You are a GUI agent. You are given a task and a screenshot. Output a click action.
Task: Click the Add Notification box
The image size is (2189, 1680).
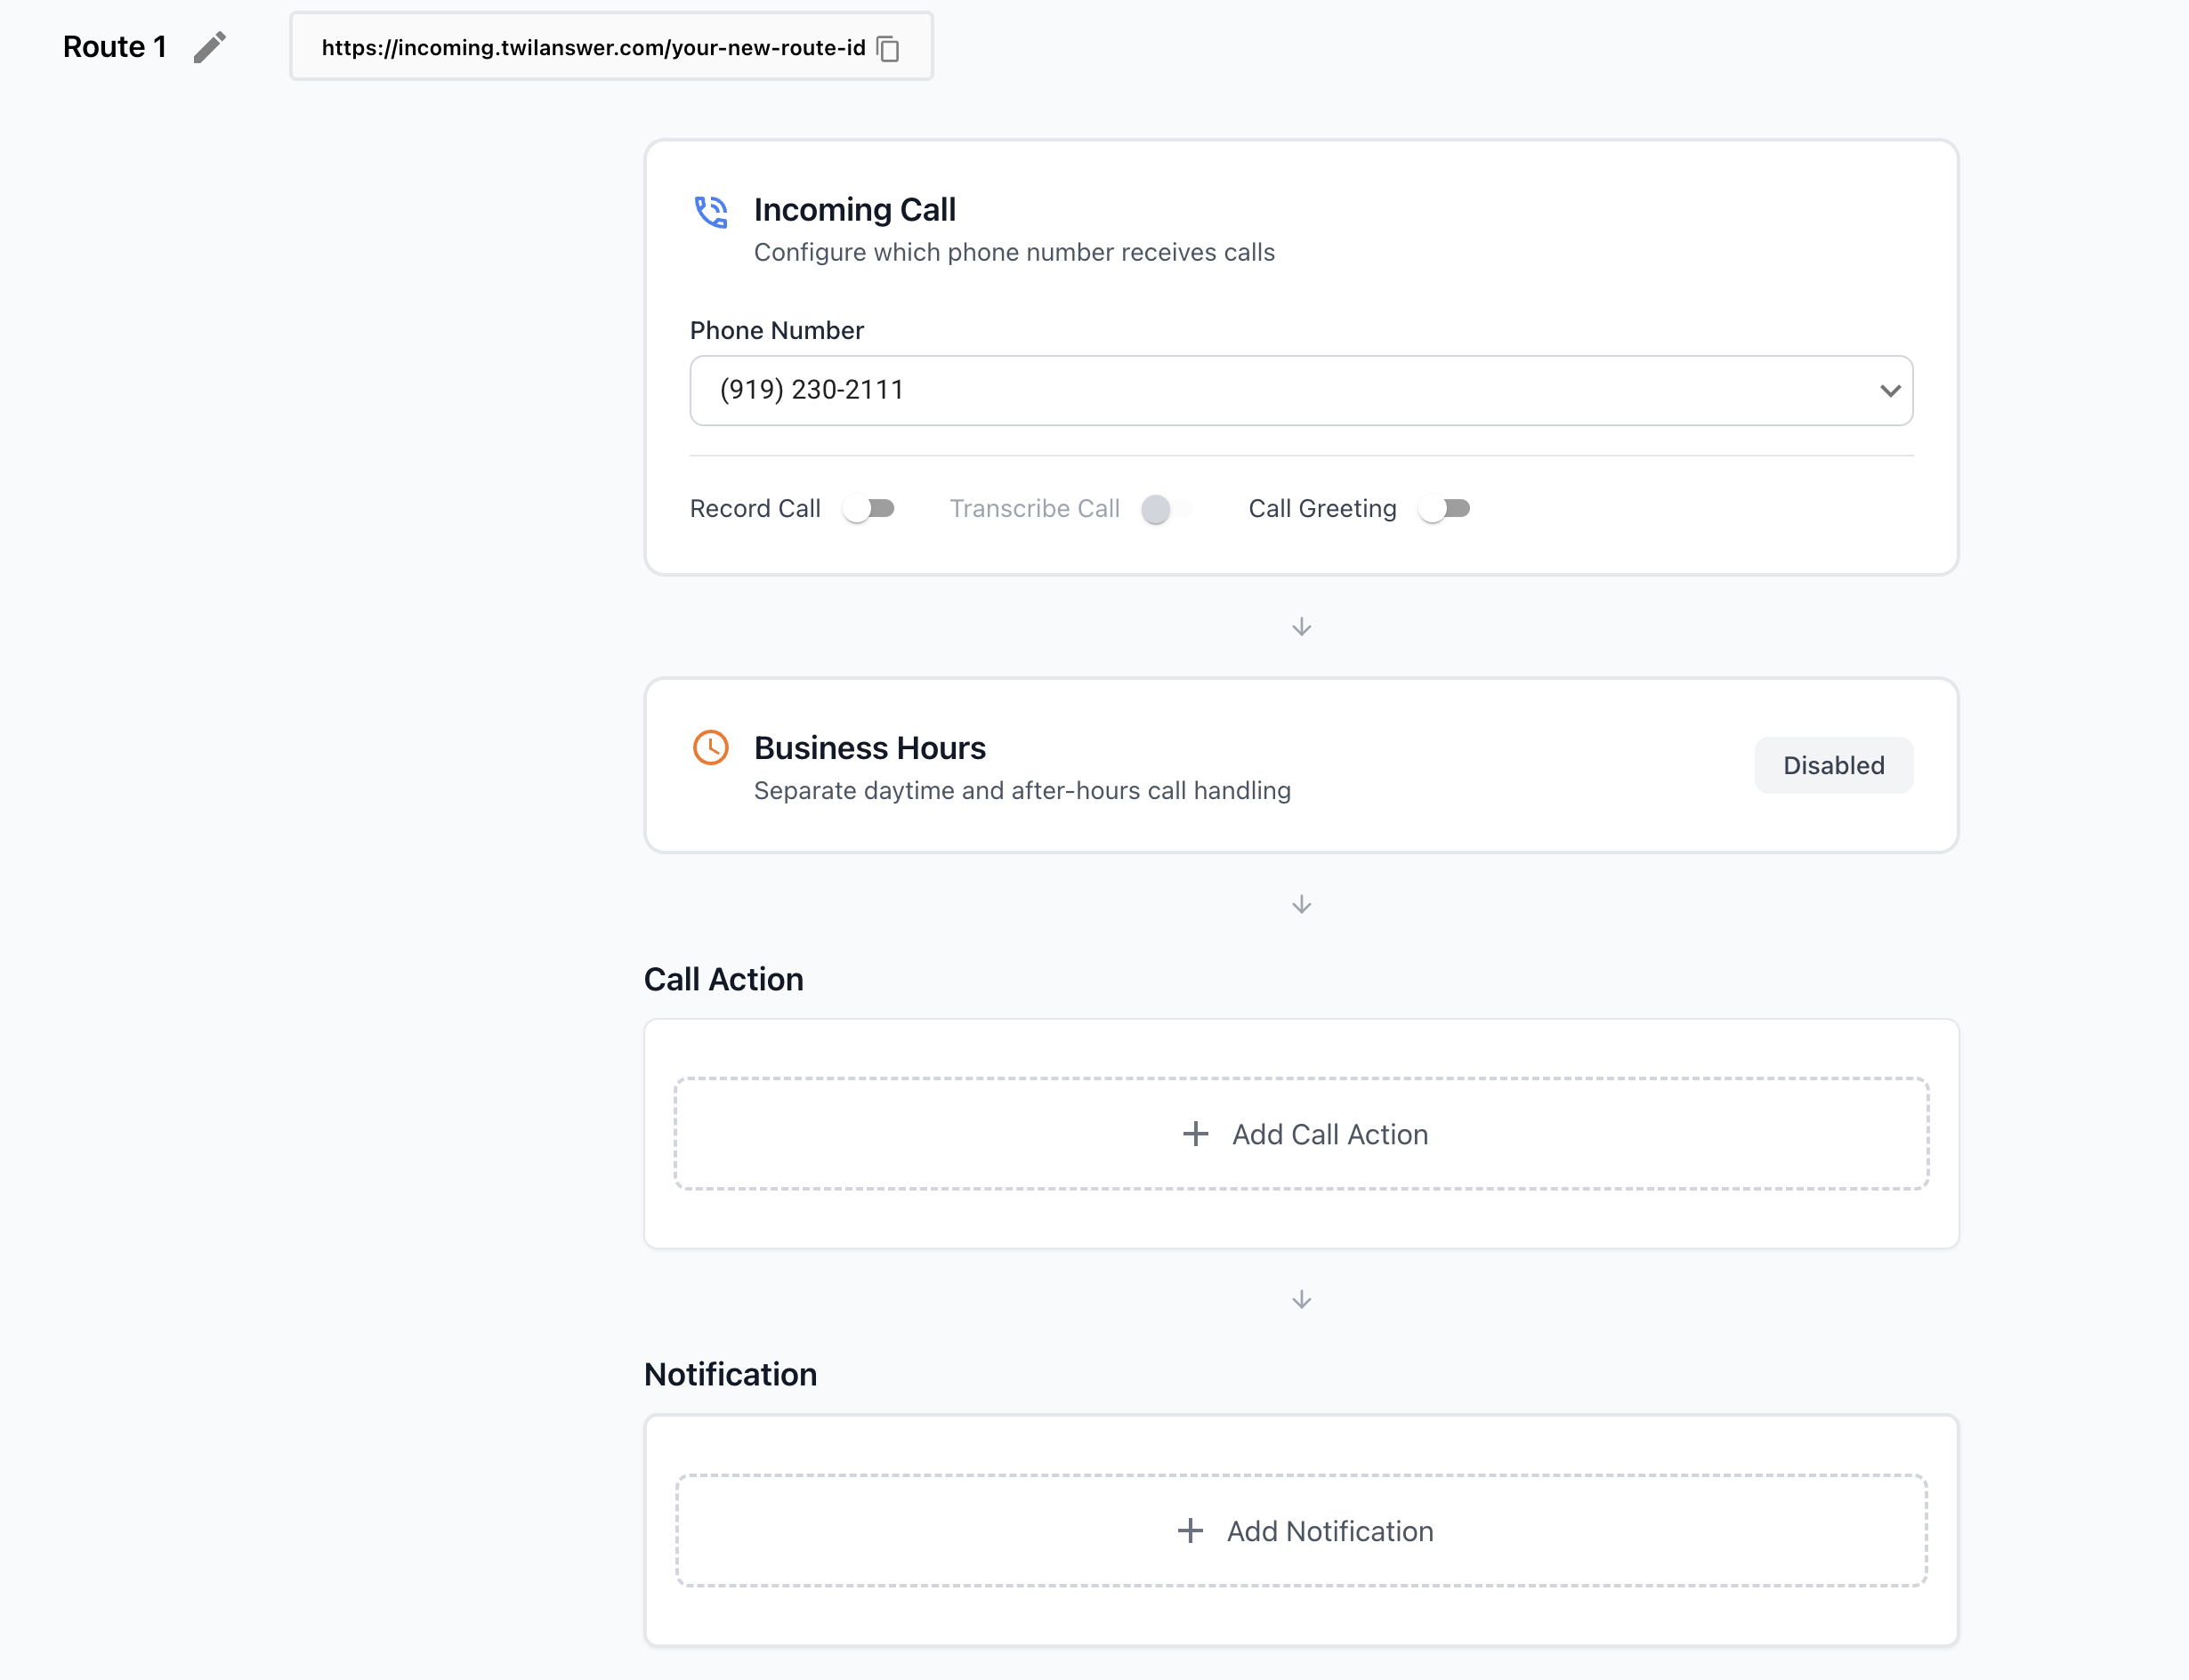pos(1301,1531)
